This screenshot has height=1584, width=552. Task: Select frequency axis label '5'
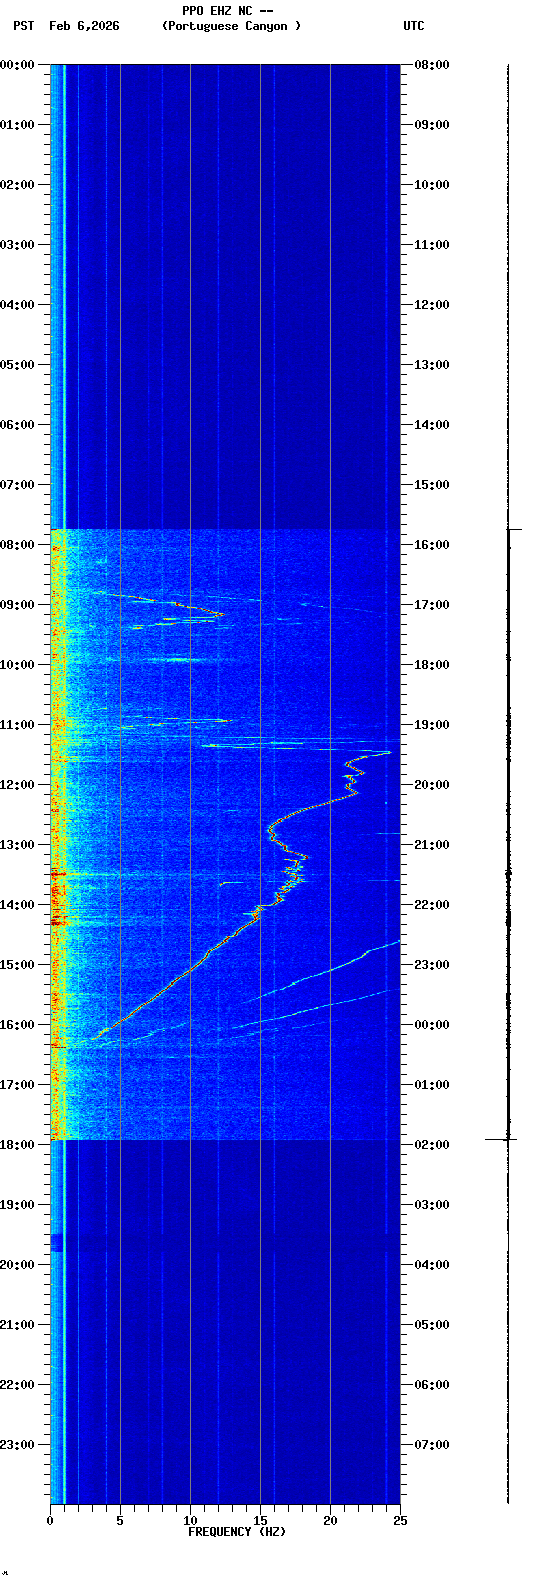coord(120,1521)
